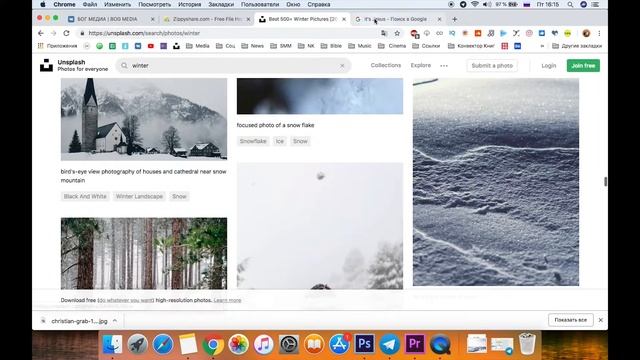Open the Приложения apps shortcut

57,46
